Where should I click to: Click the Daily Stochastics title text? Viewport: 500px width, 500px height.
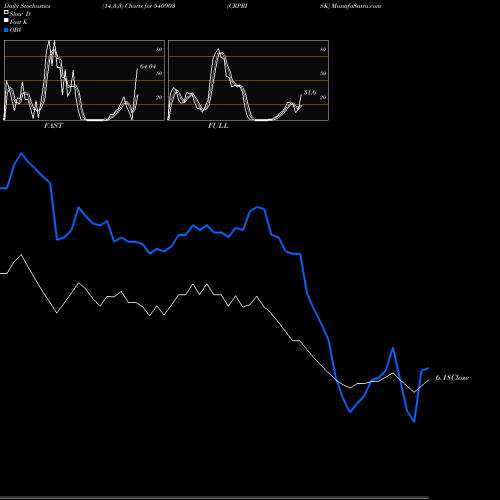(27, 6)
